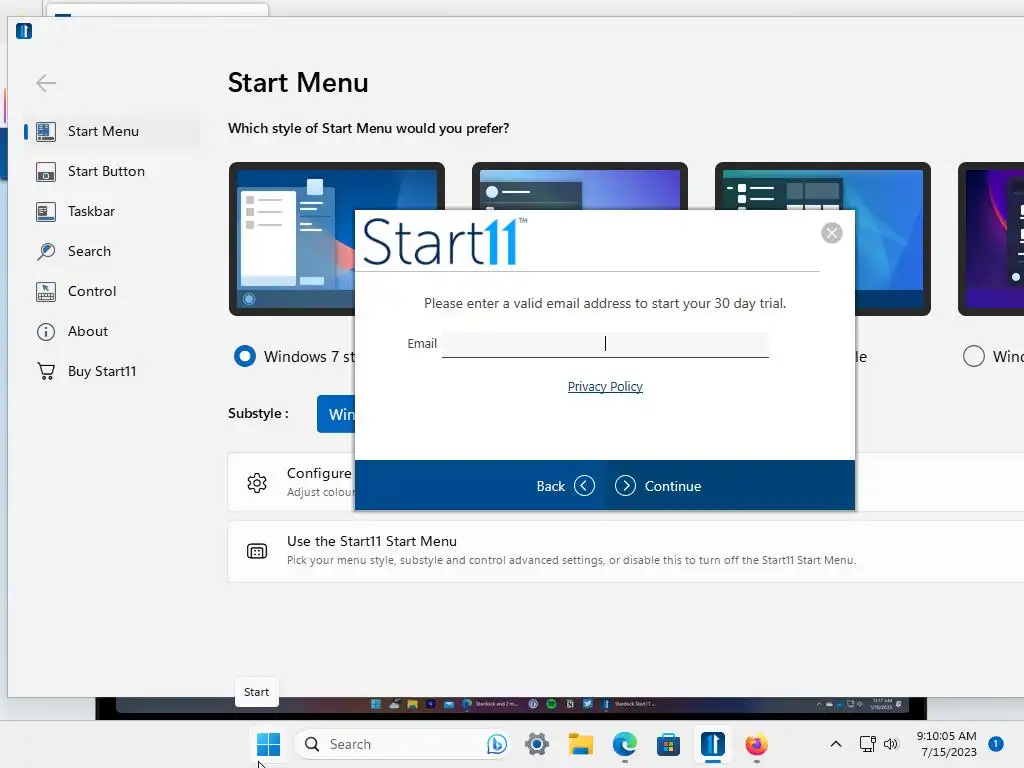Click the Search magnifier sidebar icon

click(46, 251)
